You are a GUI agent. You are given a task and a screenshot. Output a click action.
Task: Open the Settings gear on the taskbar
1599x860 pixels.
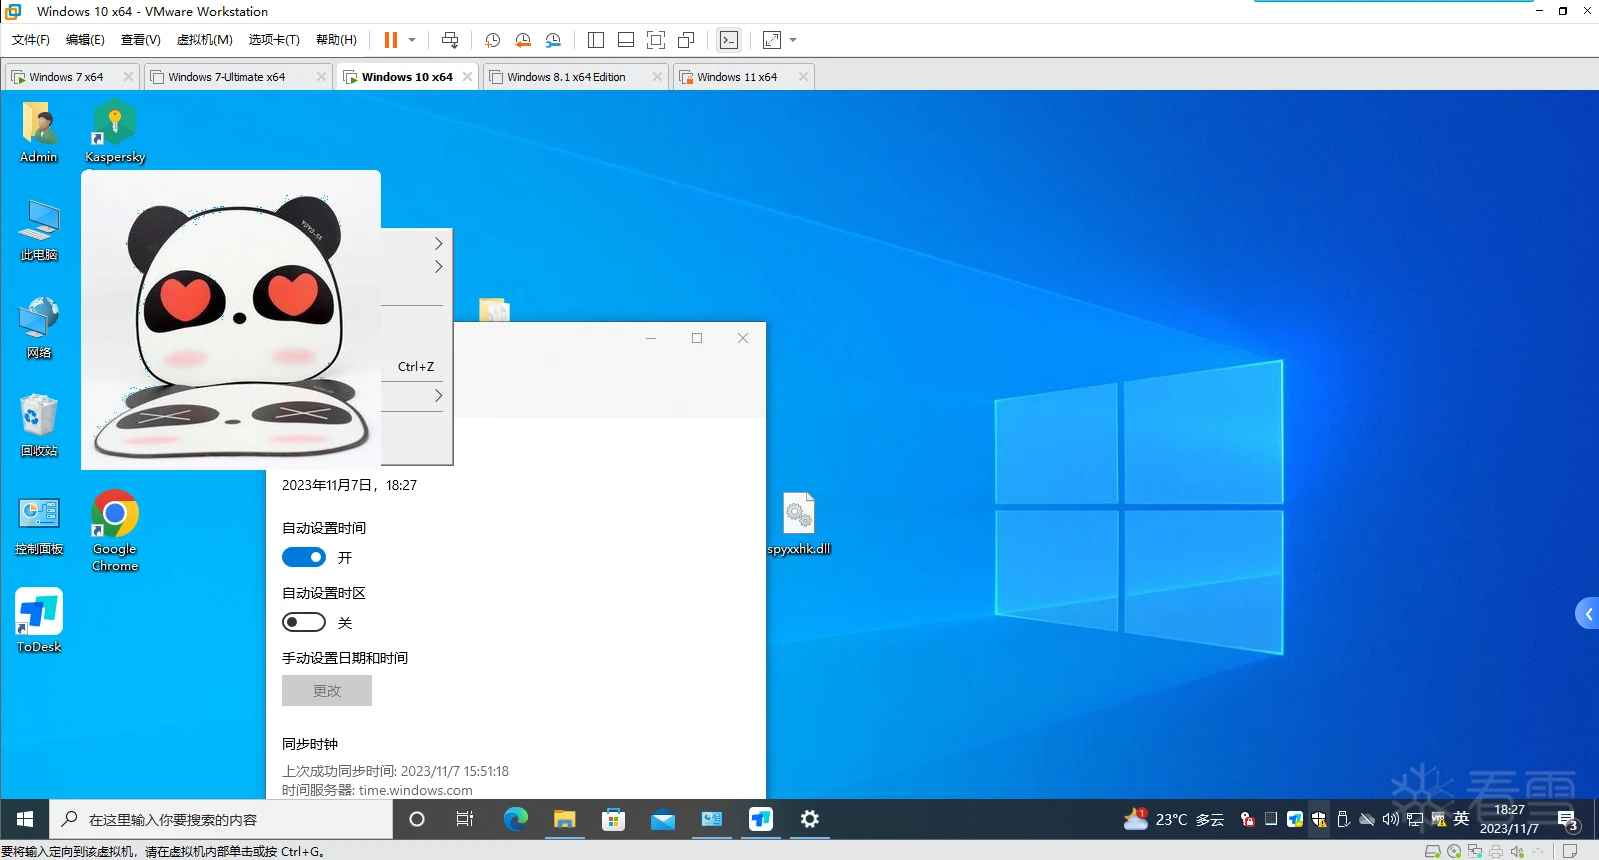(x=809, y=819)
